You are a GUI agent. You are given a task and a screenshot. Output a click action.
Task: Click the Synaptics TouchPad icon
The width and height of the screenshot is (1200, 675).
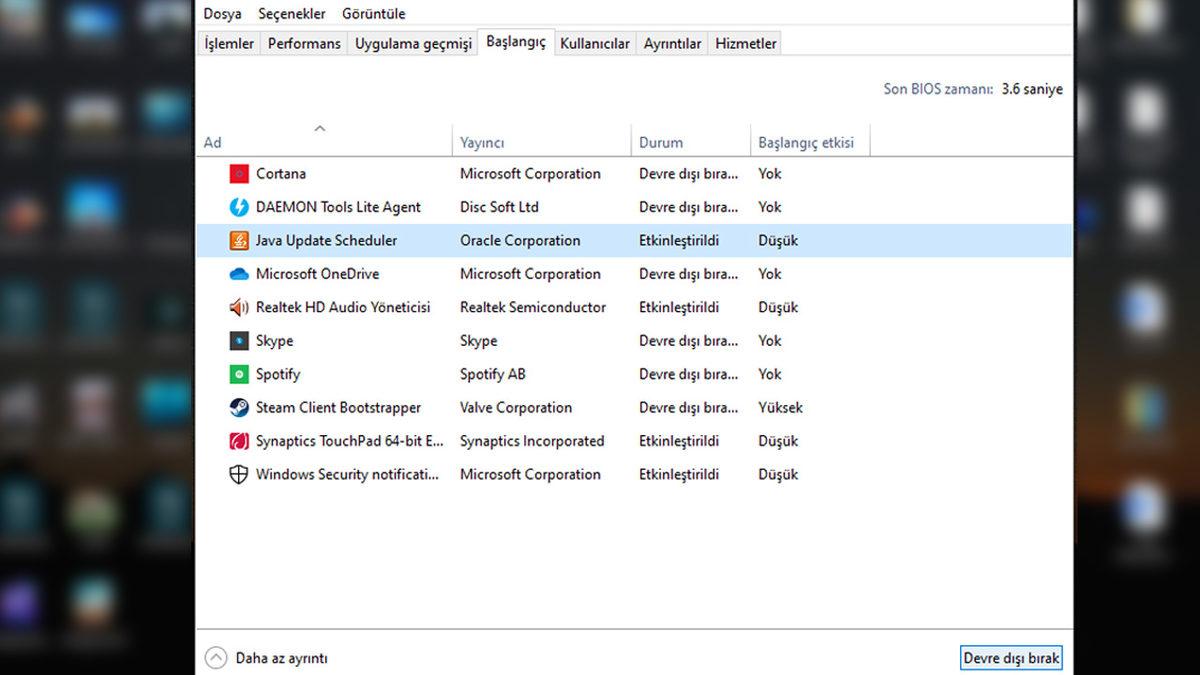coord(238,440)
